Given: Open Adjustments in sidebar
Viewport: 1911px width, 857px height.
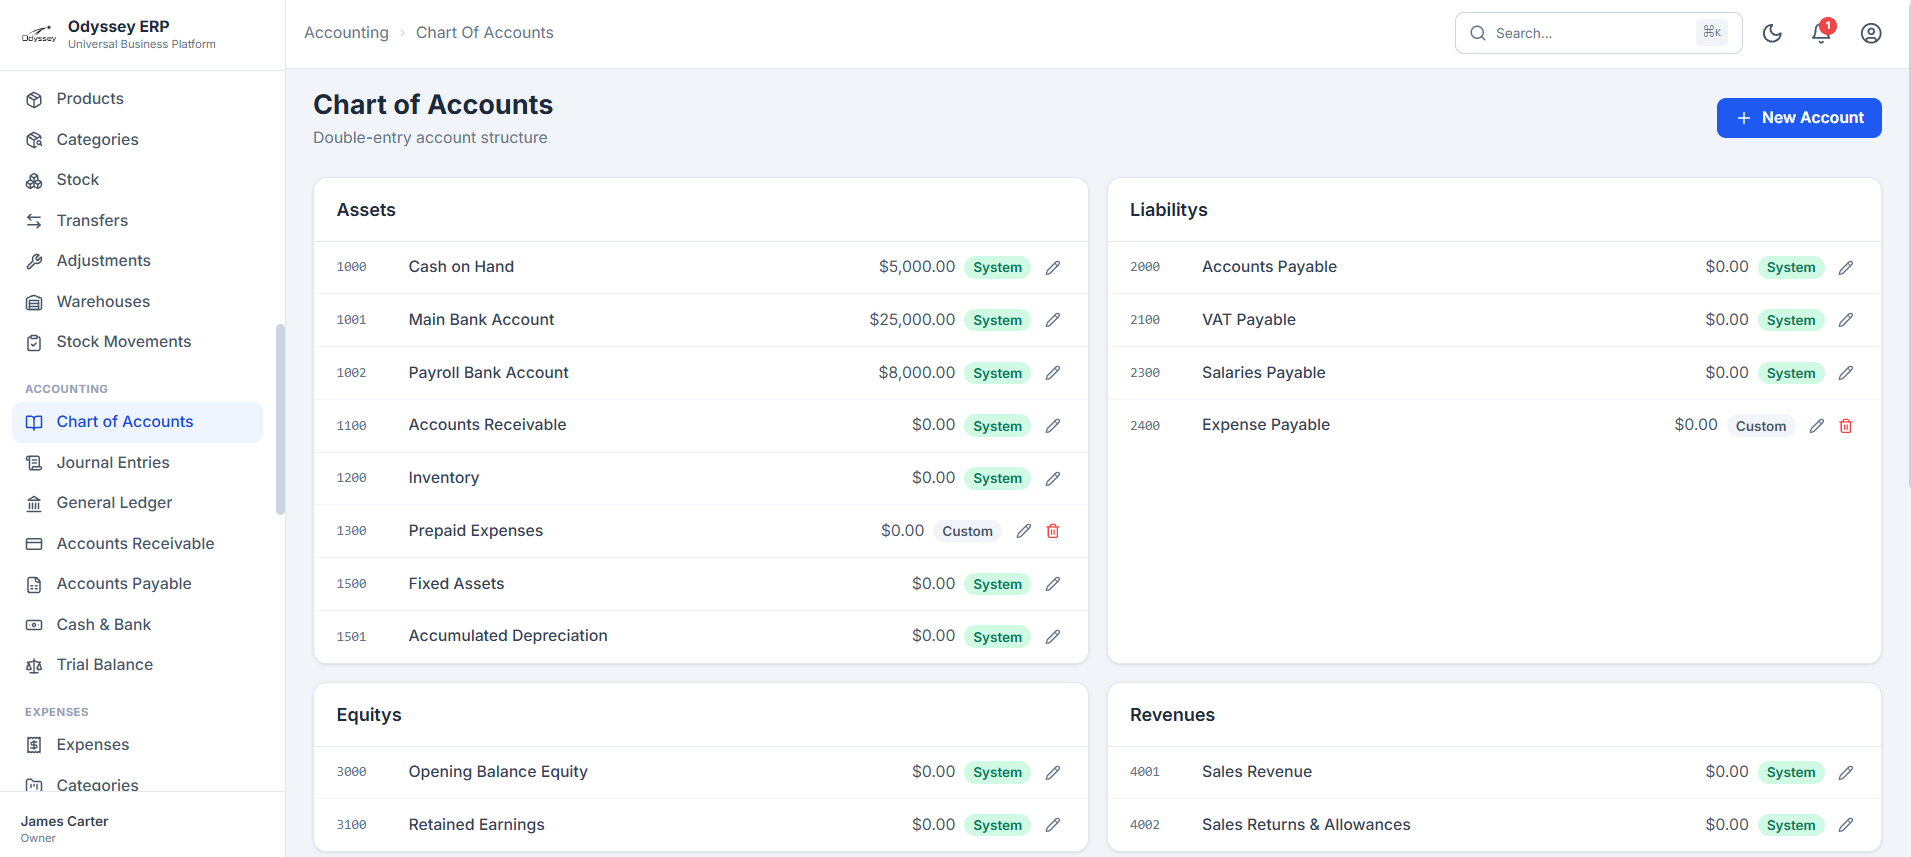Looking at the screenshot, I should click(x=137, y=261).
